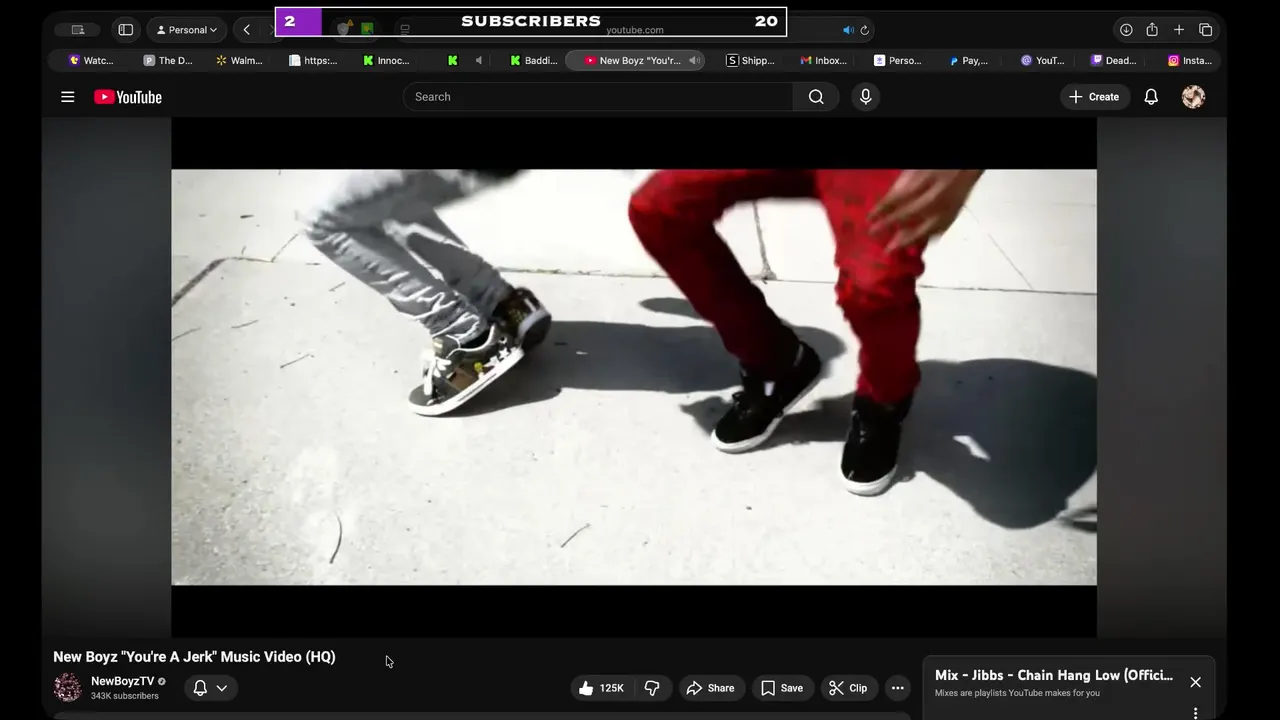The height and width of the screenshot is (720, 1280).
Task: Open the NewBoyzTV channel name link
Action: (122, 681)
